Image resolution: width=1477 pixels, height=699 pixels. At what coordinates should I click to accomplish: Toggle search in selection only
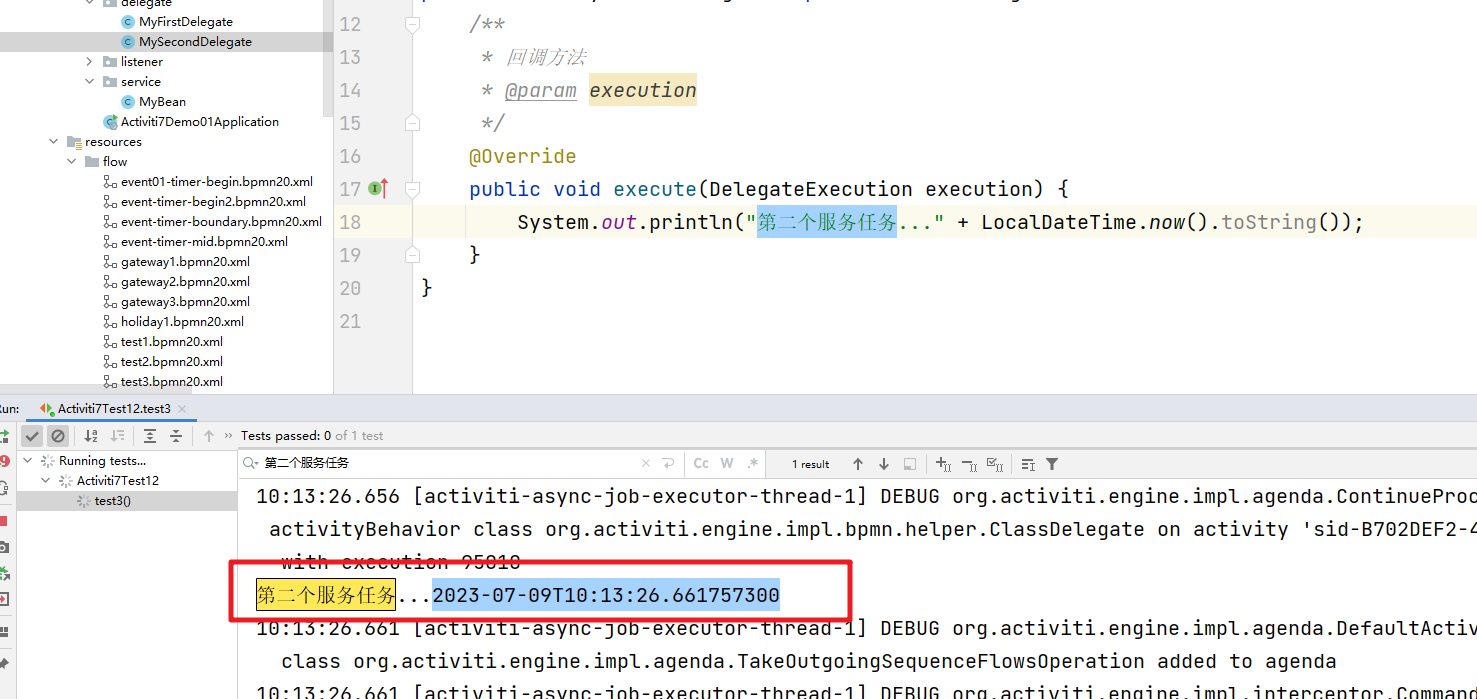pyautogui.click(x=1028, y=464)
